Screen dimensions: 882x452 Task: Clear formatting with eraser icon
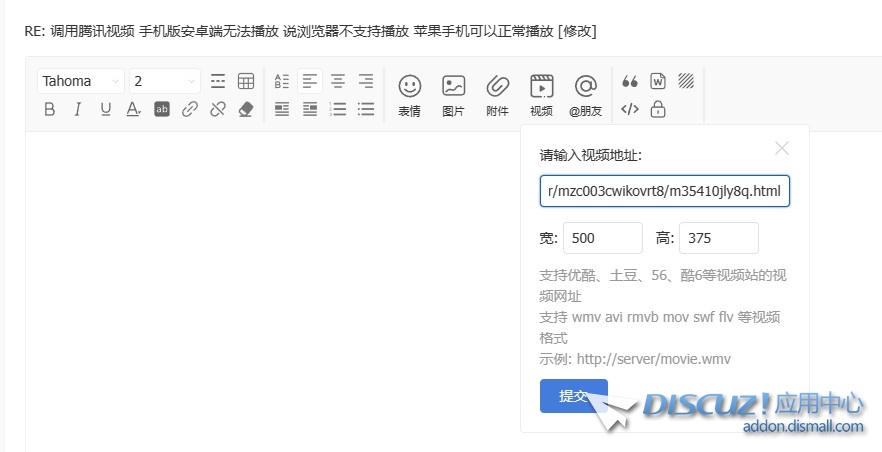click(x=246, y=109)
